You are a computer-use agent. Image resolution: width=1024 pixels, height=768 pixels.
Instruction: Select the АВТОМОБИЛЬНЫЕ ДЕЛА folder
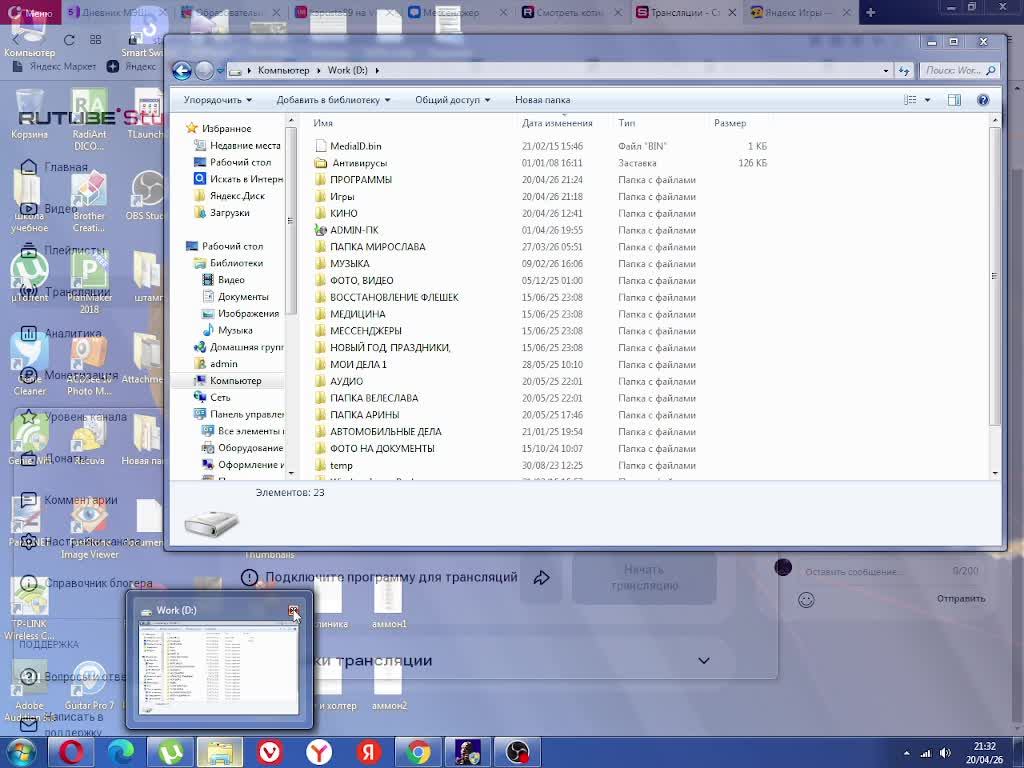coord(385,432)
